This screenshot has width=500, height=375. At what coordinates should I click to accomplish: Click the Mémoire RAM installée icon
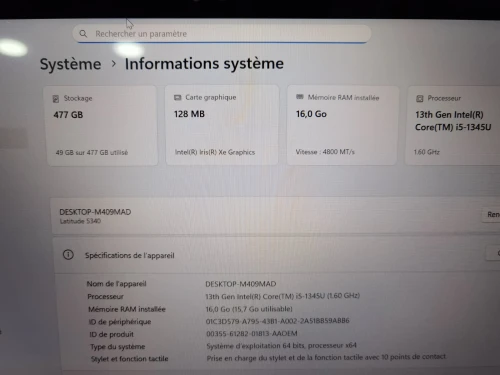[300, 97]
